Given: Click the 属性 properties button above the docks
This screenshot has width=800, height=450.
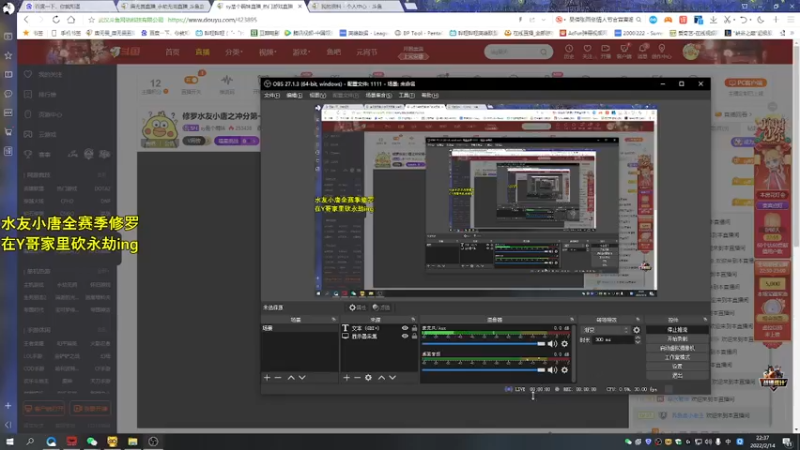Looking at the screenshot, I should [358, 308].
